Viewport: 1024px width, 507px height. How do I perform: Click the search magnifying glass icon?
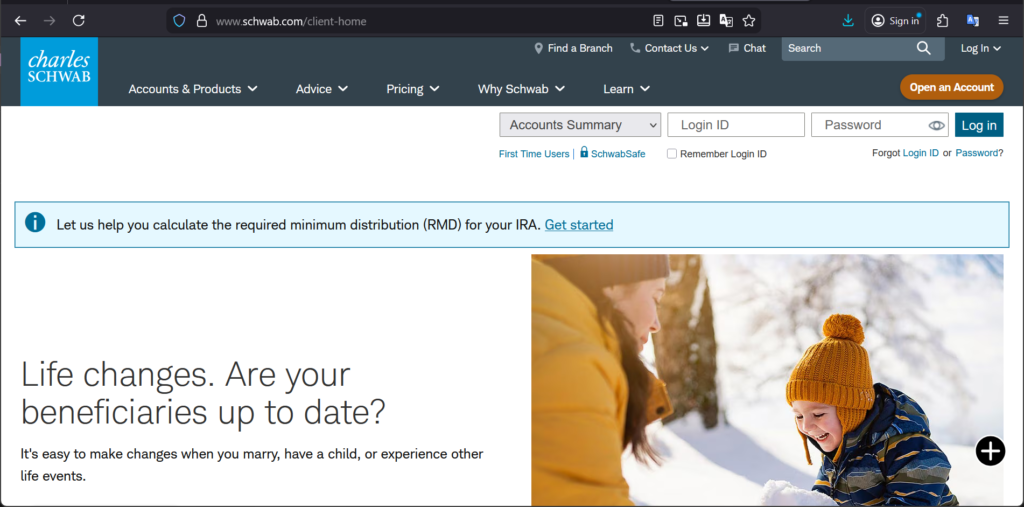(923, 48)
